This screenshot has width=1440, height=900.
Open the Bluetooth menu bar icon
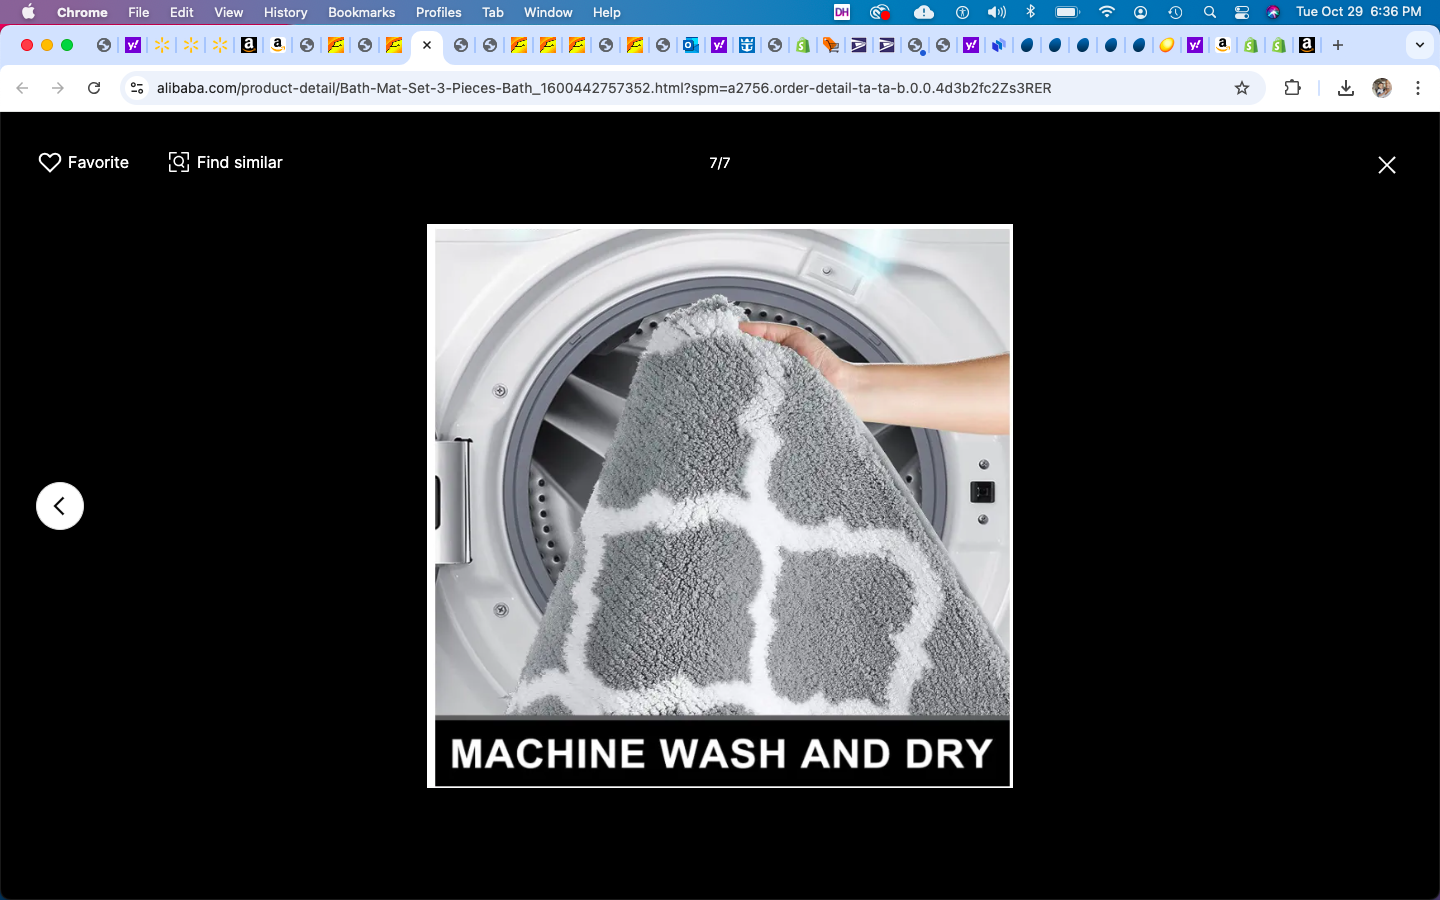1031,12
